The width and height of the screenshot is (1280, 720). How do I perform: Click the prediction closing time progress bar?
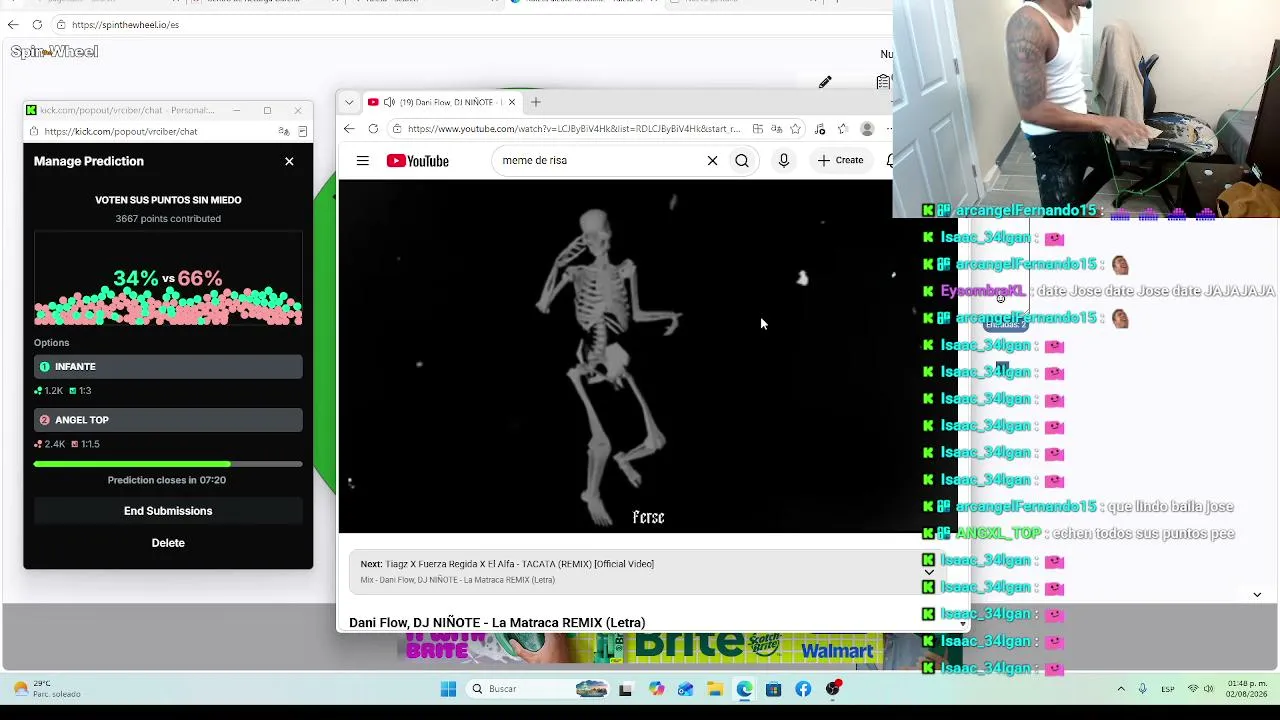click(168, 464)
